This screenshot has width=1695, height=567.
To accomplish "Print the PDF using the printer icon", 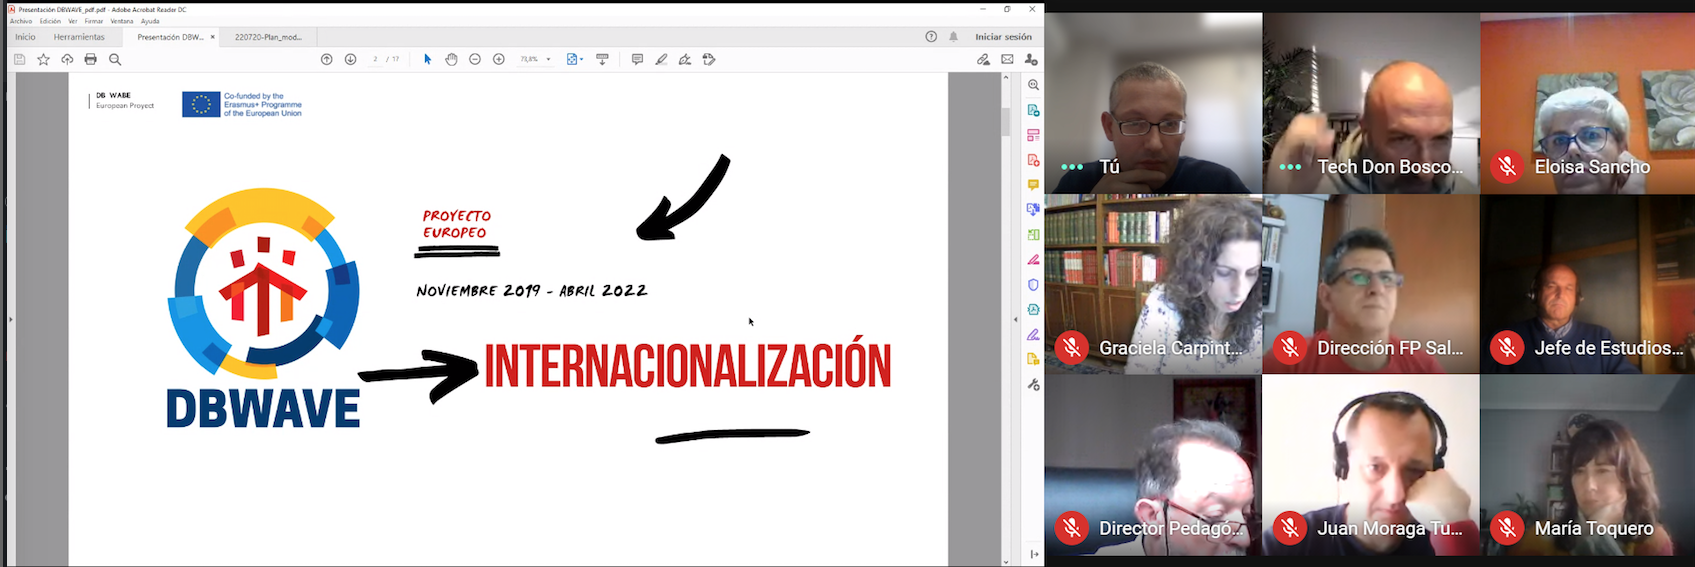I will (x=91, y=60).
